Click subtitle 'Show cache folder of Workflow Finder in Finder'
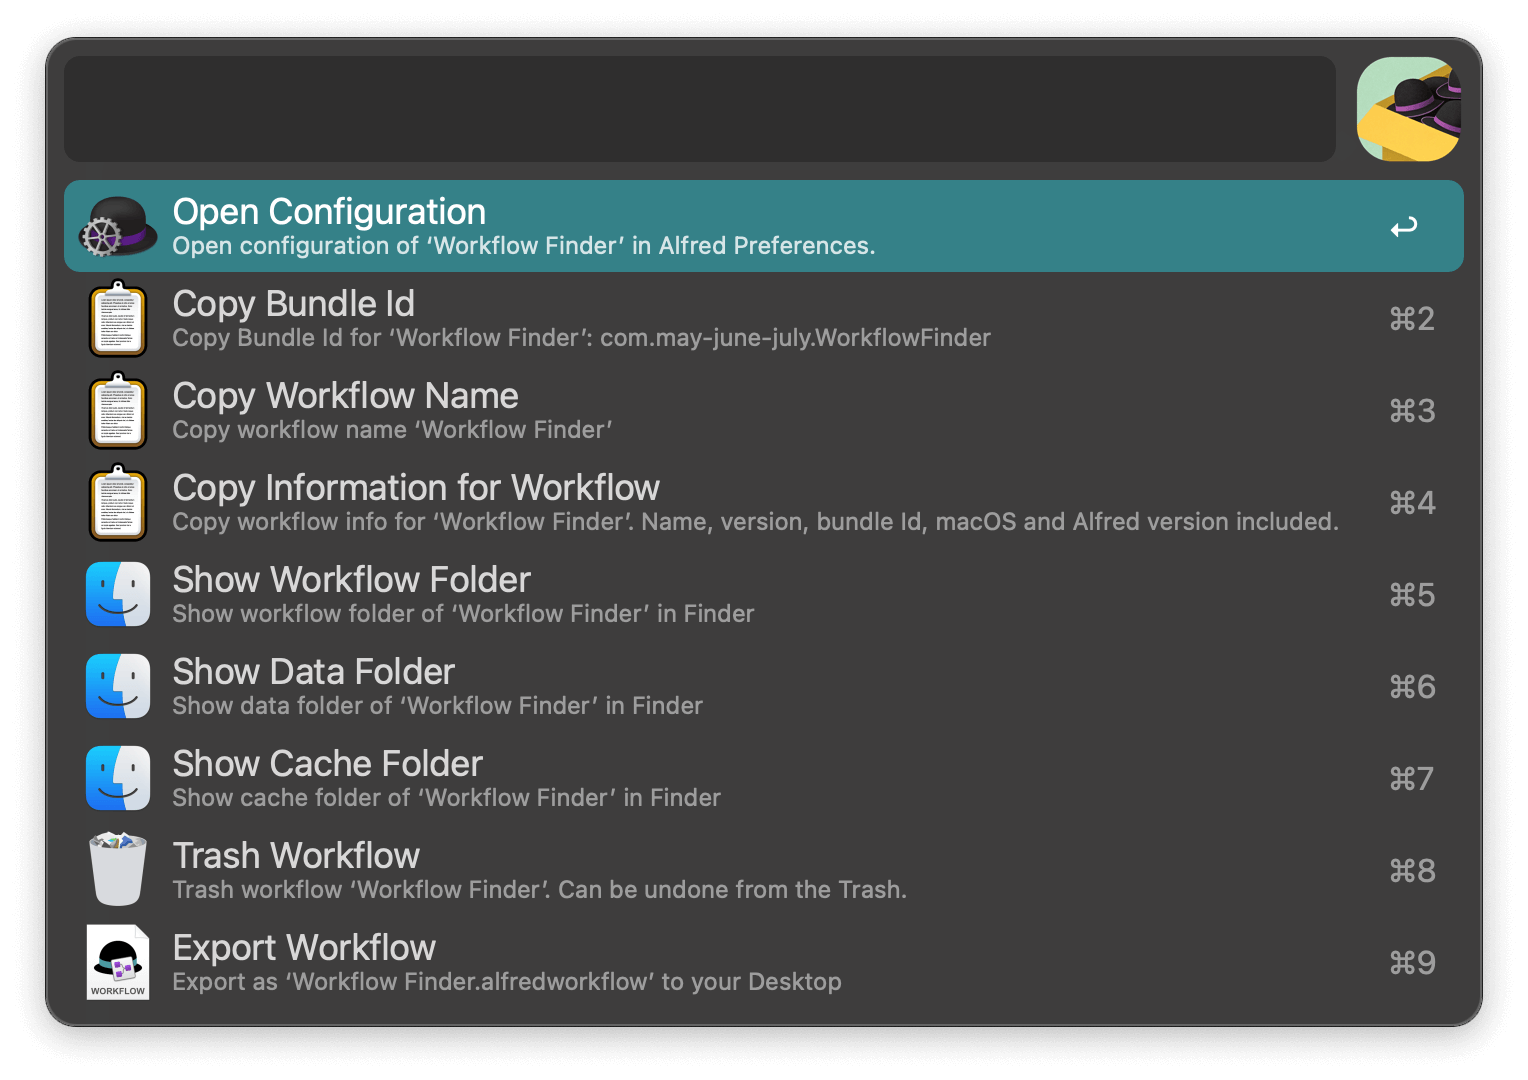Viewport: 1528px width, 1080px height. click(x=446, y=798)
